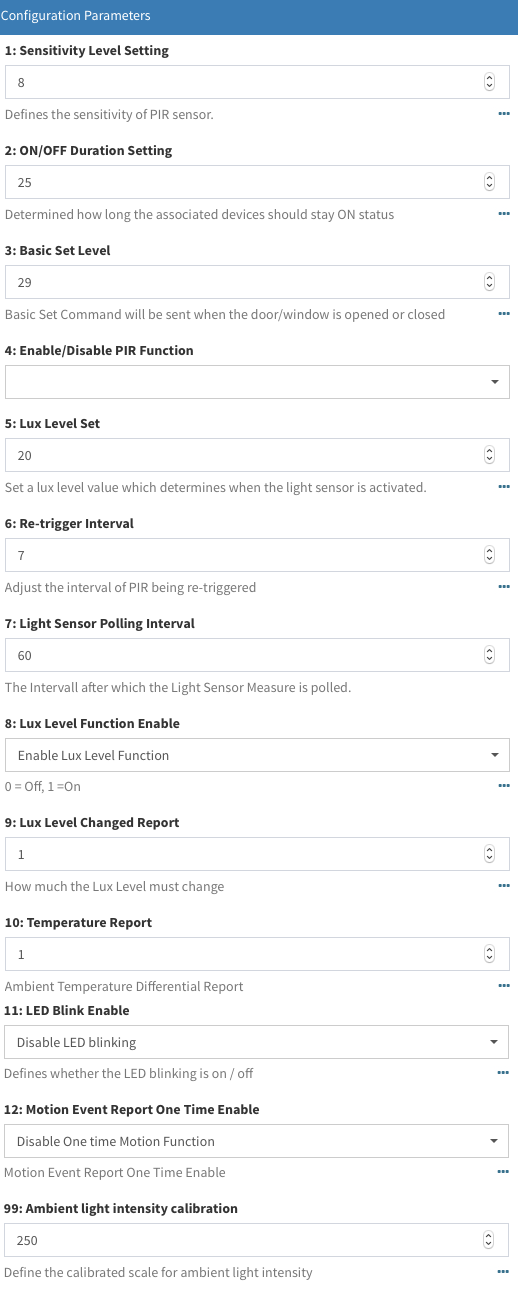Show ellipsis details under ON/OFF Duration Setting
This screenshot has width=518, height=1289.
tap(504, 214)
